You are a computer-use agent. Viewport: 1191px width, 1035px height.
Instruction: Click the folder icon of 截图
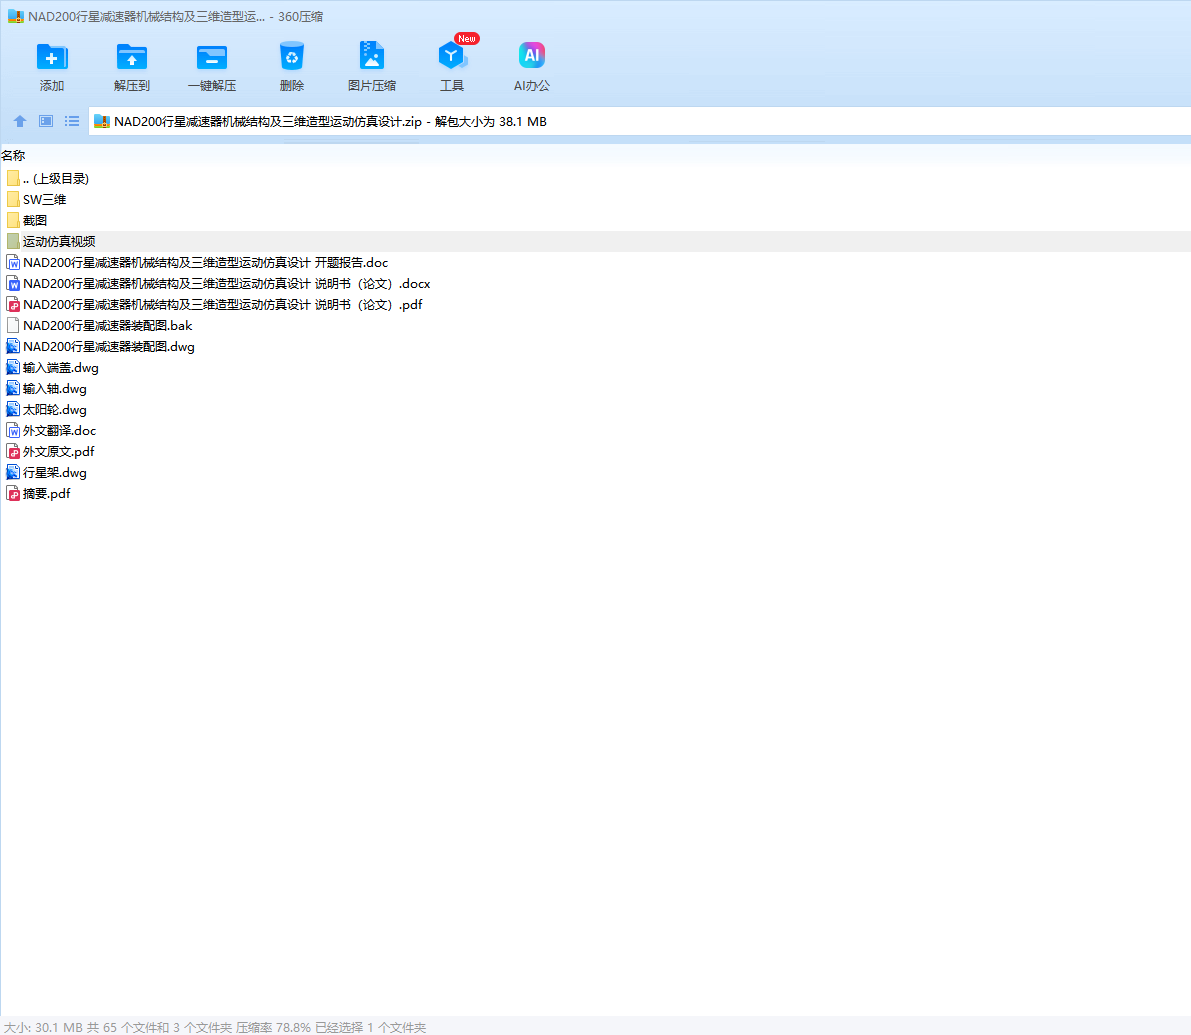13,220
